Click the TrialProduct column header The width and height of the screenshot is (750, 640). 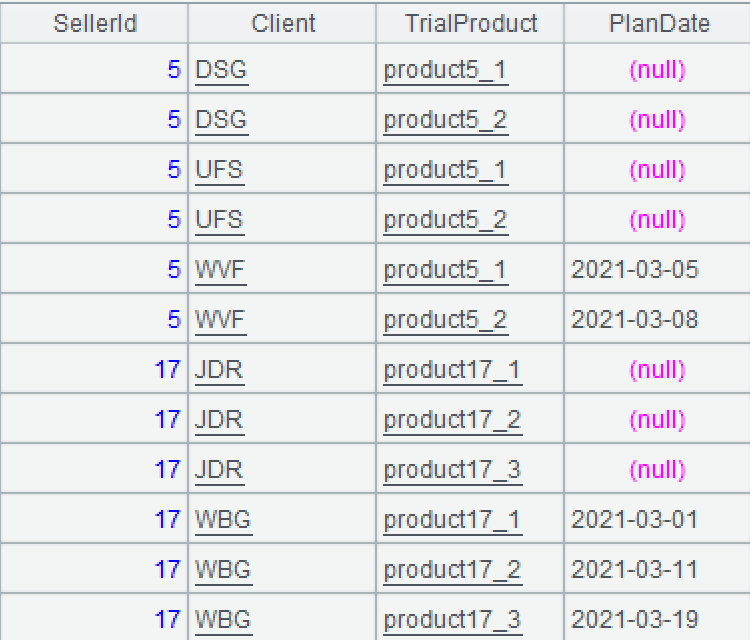tap(471, 23)
